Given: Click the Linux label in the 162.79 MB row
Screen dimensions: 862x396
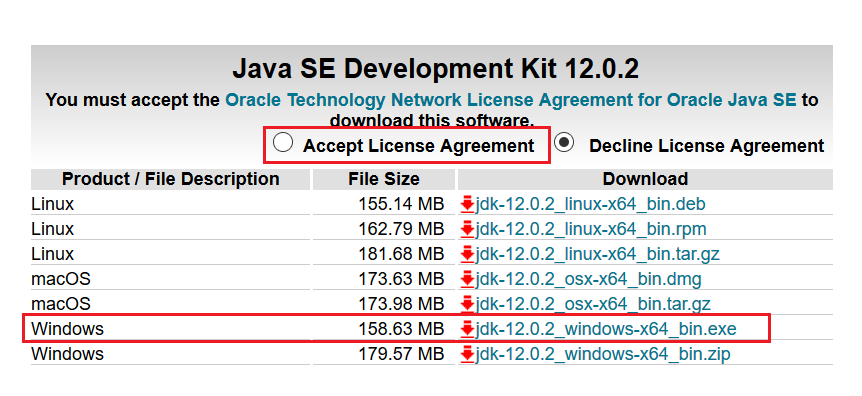Looking at the screenshot, I should (x=53, y=229).
